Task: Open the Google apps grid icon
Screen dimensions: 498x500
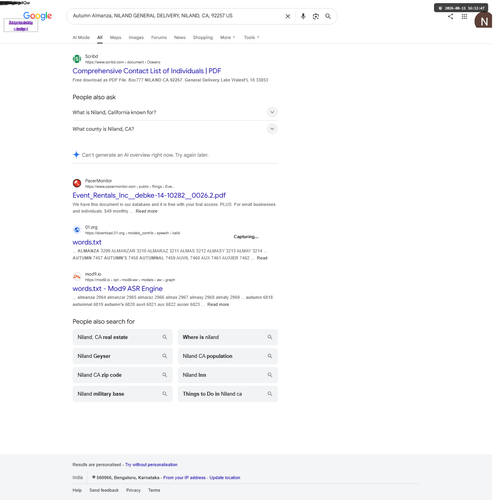Action: (x=464, y=16)
